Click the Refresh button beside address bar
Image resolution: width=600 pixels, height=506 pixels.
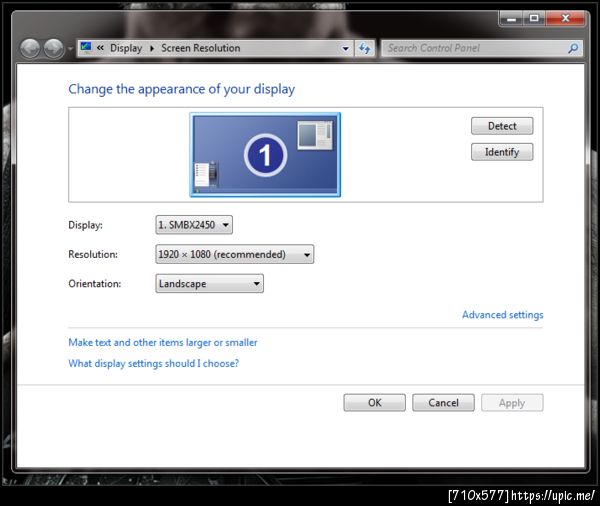pyautogui.click(x=364, y=49)
